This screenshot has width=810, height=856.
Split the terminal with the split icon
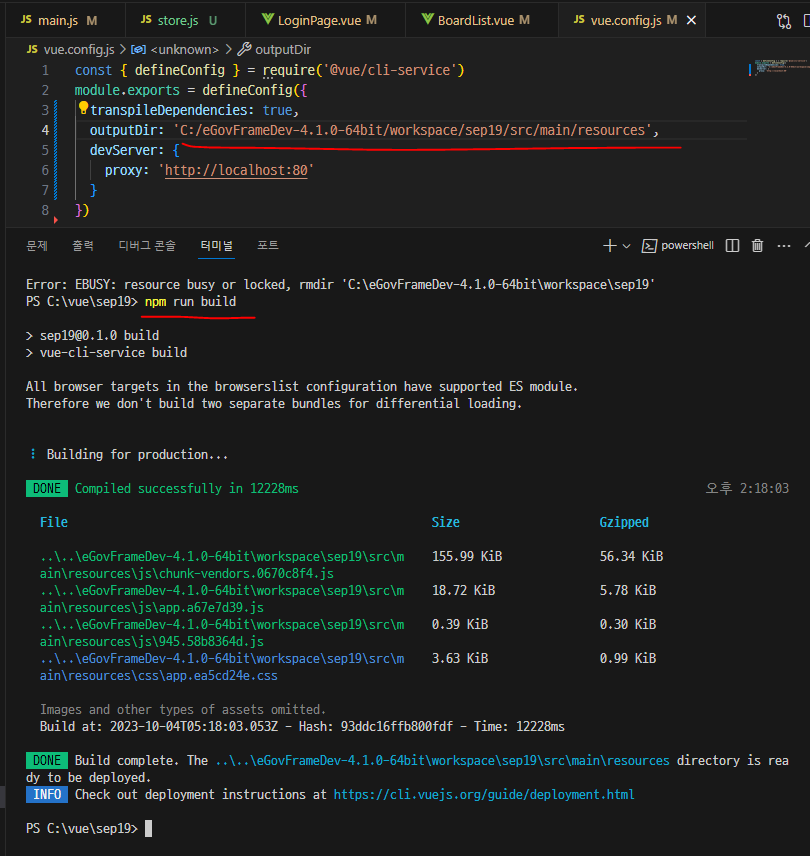(x=732, y=246)
